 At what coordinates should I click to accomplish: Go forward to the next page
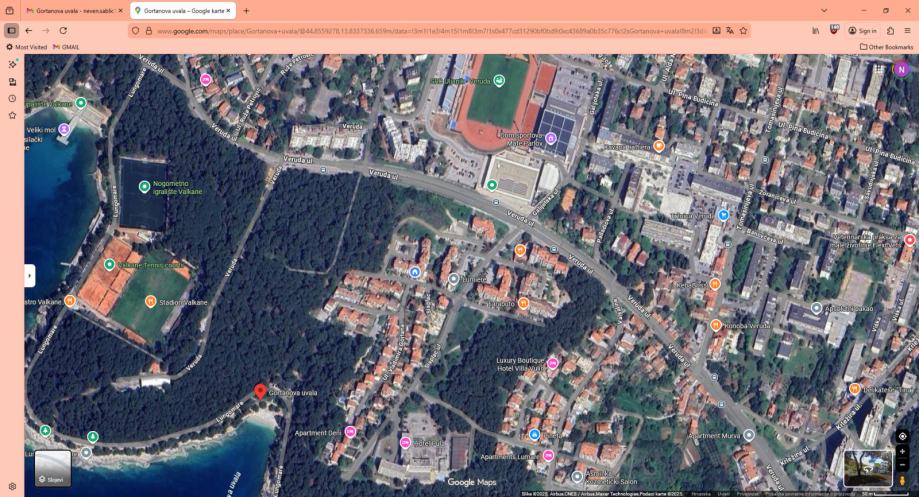tap(46, 30)
